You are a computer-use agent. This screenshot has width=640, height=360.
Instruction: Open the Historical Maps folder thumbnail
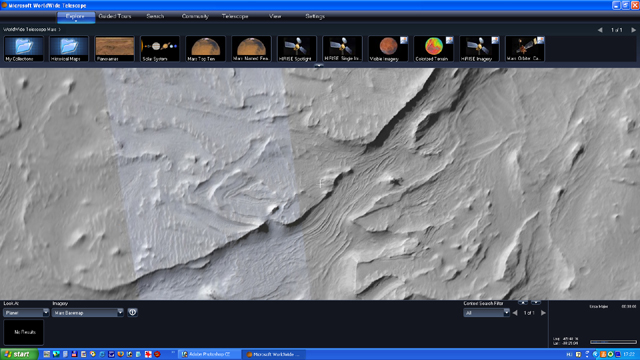click(69, 49)
